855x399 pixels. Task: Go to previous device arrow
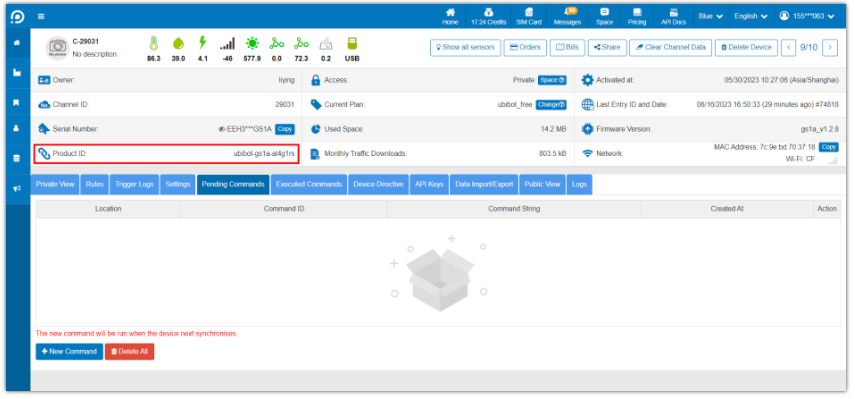[788, 47]
